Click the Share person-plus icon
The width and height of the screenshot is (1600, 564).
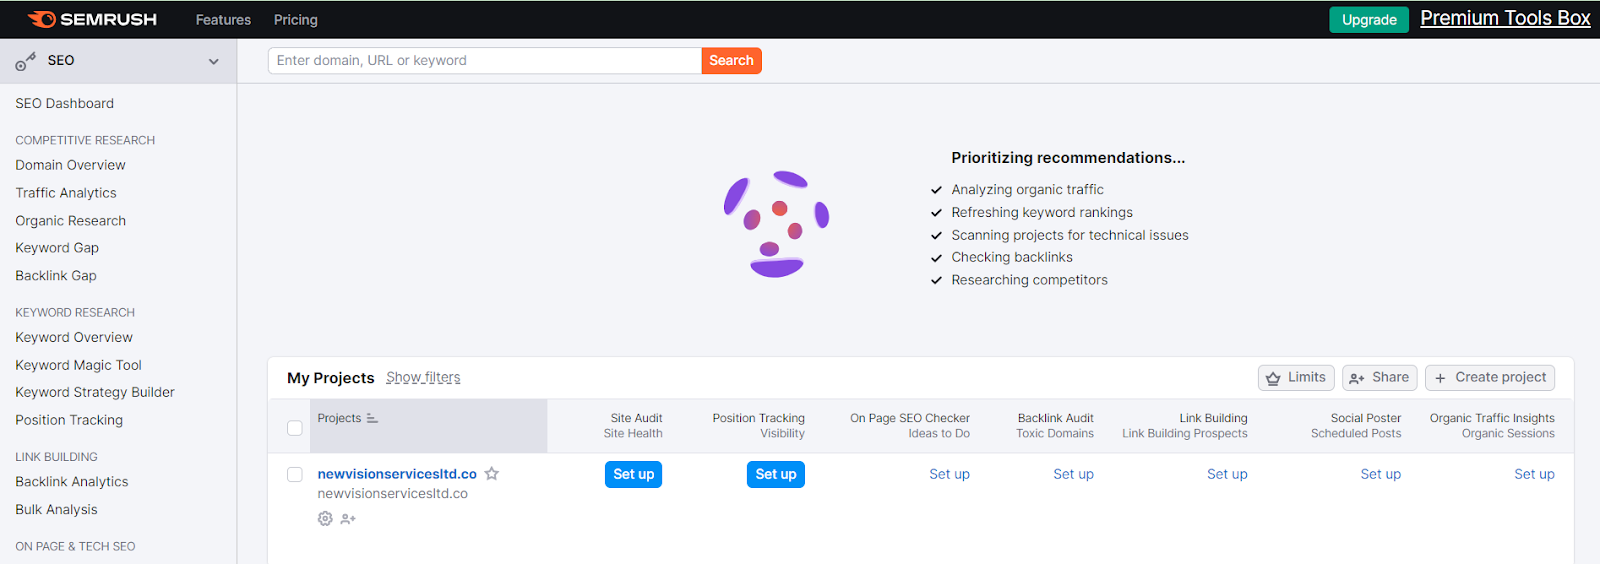[x=1357, y=378]
